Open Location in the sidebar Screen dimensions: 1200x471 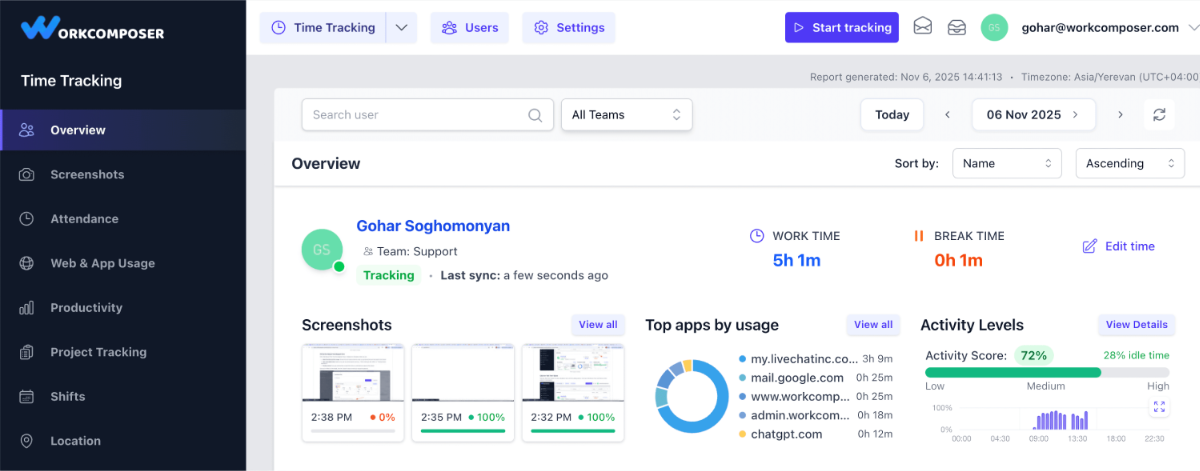tap(123, 441)
